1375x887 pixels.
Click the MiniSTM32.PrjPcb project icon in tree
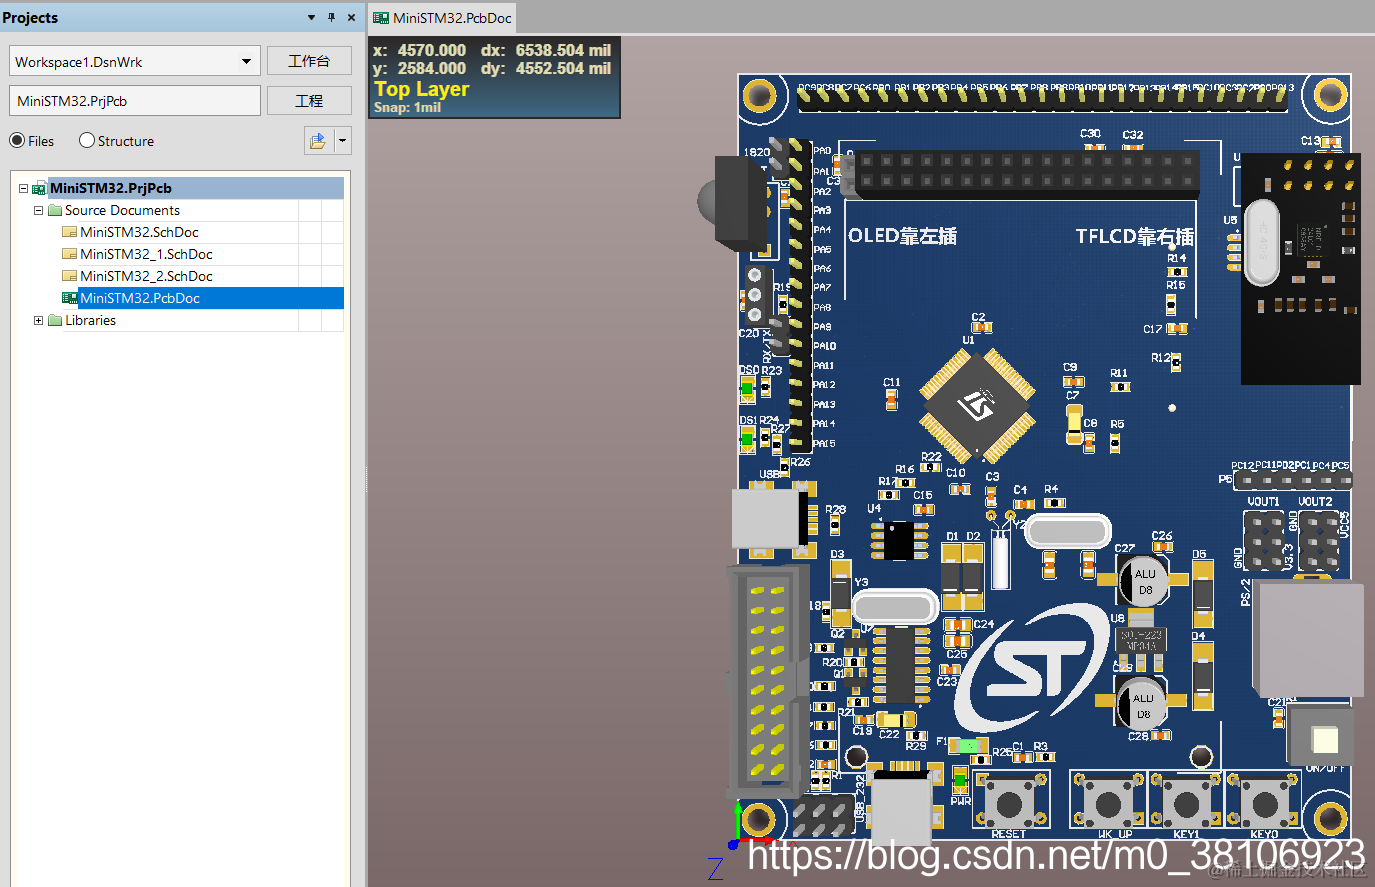[x=39, y=188]
